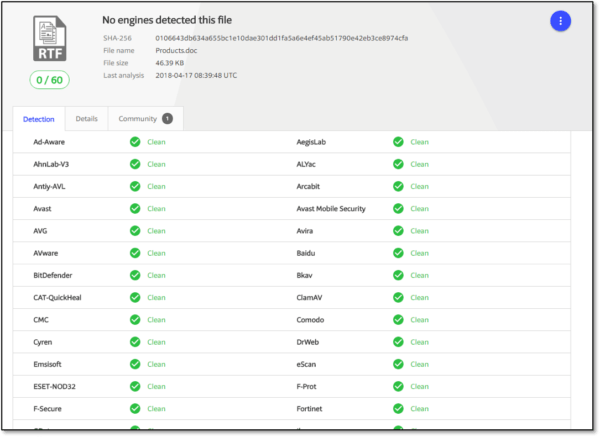This screenshot has height=437, width=600.
Task: Click the green checkmark for Cyren
Action: pyautogui.click(x=135, y=342)
